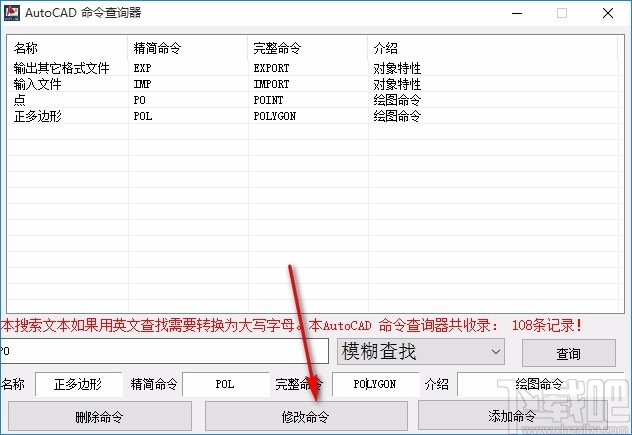Click the IMPORT full command cell
This screenshot has width=632, height=435.
271,84
